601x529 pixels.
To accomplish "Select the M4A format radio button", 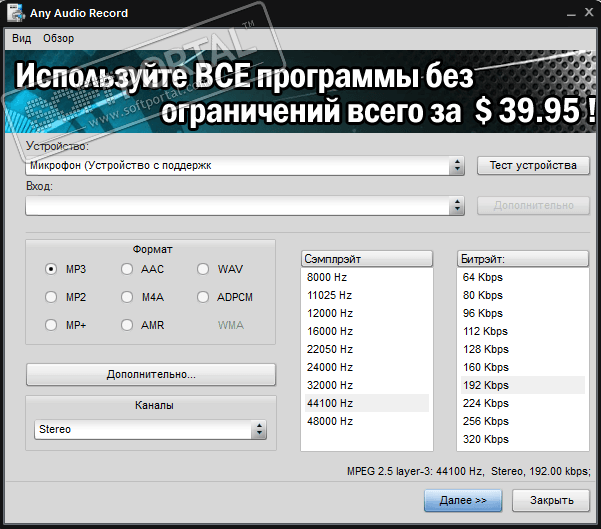I will [127, 297].
